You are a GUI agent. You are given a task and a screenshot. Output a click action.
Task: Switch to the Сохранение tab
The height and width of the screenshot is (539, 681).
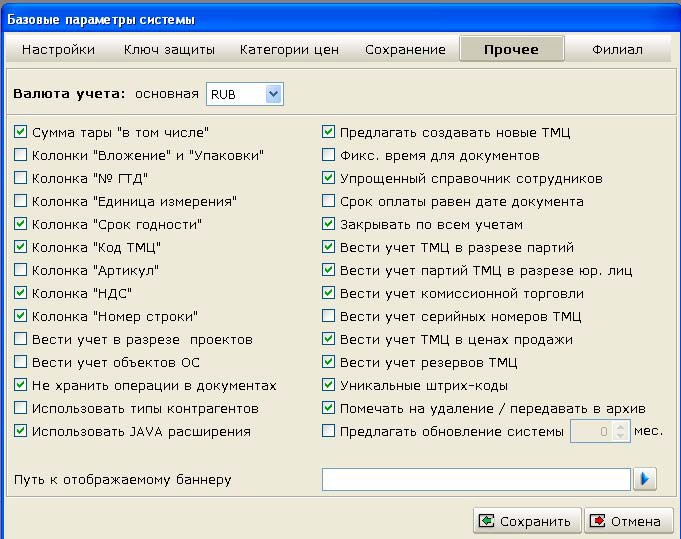[405, 50]
